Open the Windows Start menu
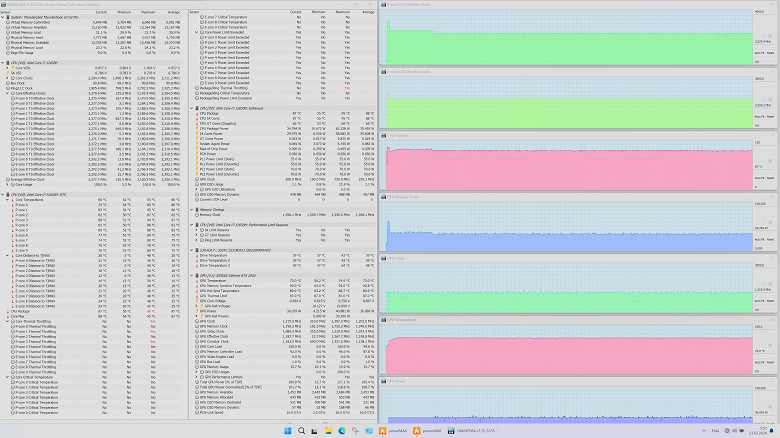 click(288, 431)
